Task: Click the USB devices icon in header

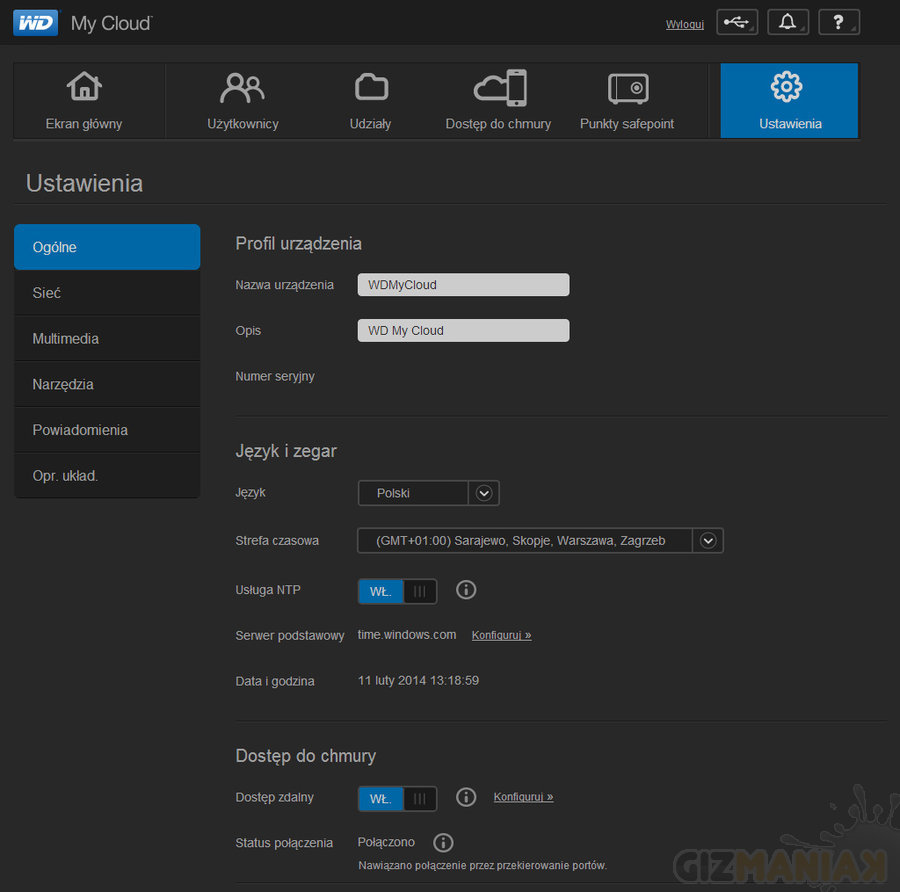Action: (x=737, y=23)
